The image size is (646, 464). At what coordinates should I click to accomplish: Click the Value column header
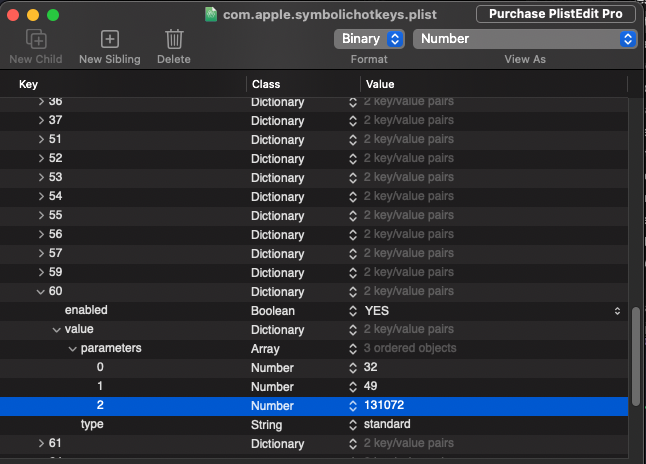pyautogui.click(x=380, y=84)
